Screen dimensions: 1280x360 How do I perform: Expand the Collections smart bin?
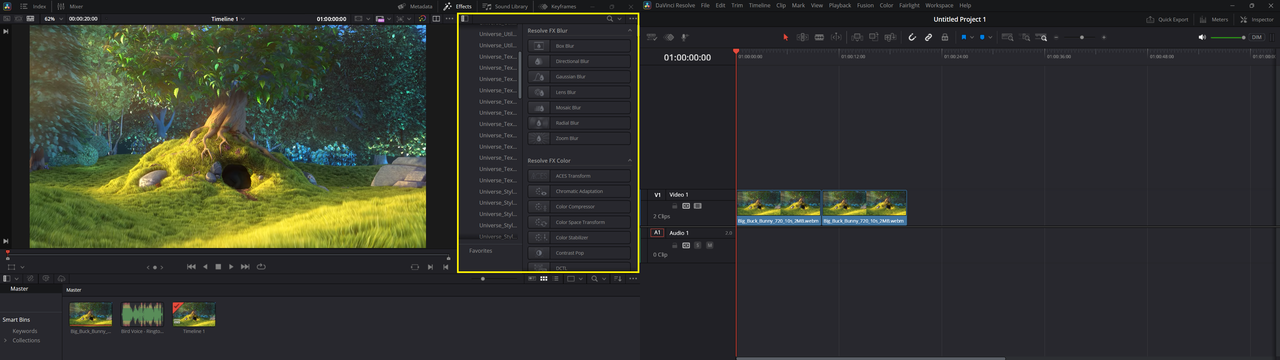click(5, 340)
